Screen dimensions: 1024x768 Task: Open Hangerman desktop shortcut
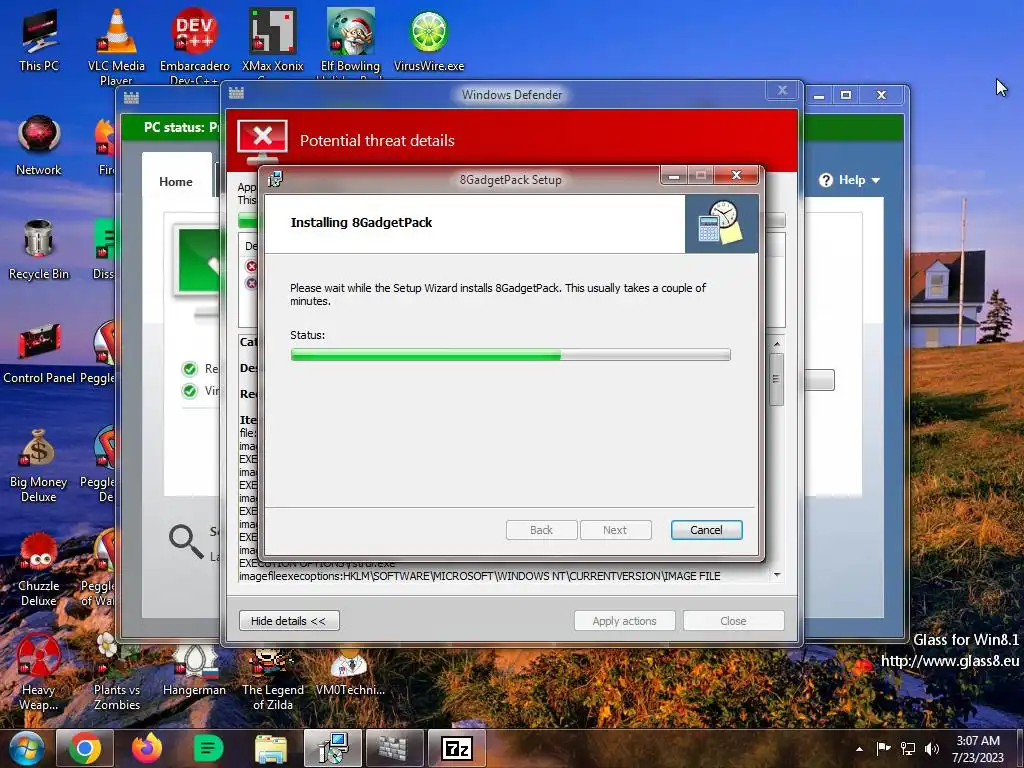click(195, 670)
